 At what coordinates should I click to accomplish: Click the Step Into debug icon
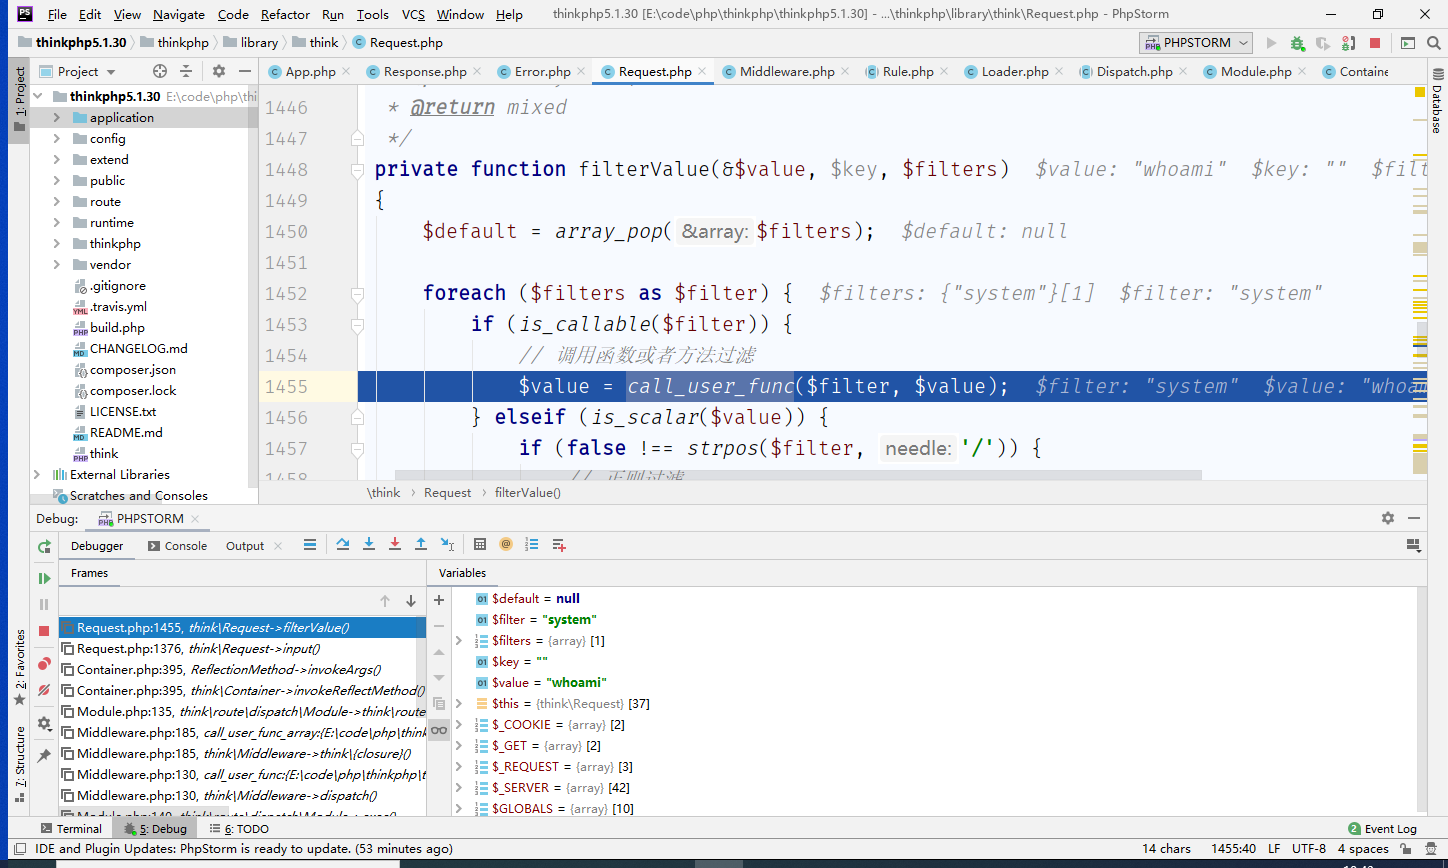click(369, 545)
